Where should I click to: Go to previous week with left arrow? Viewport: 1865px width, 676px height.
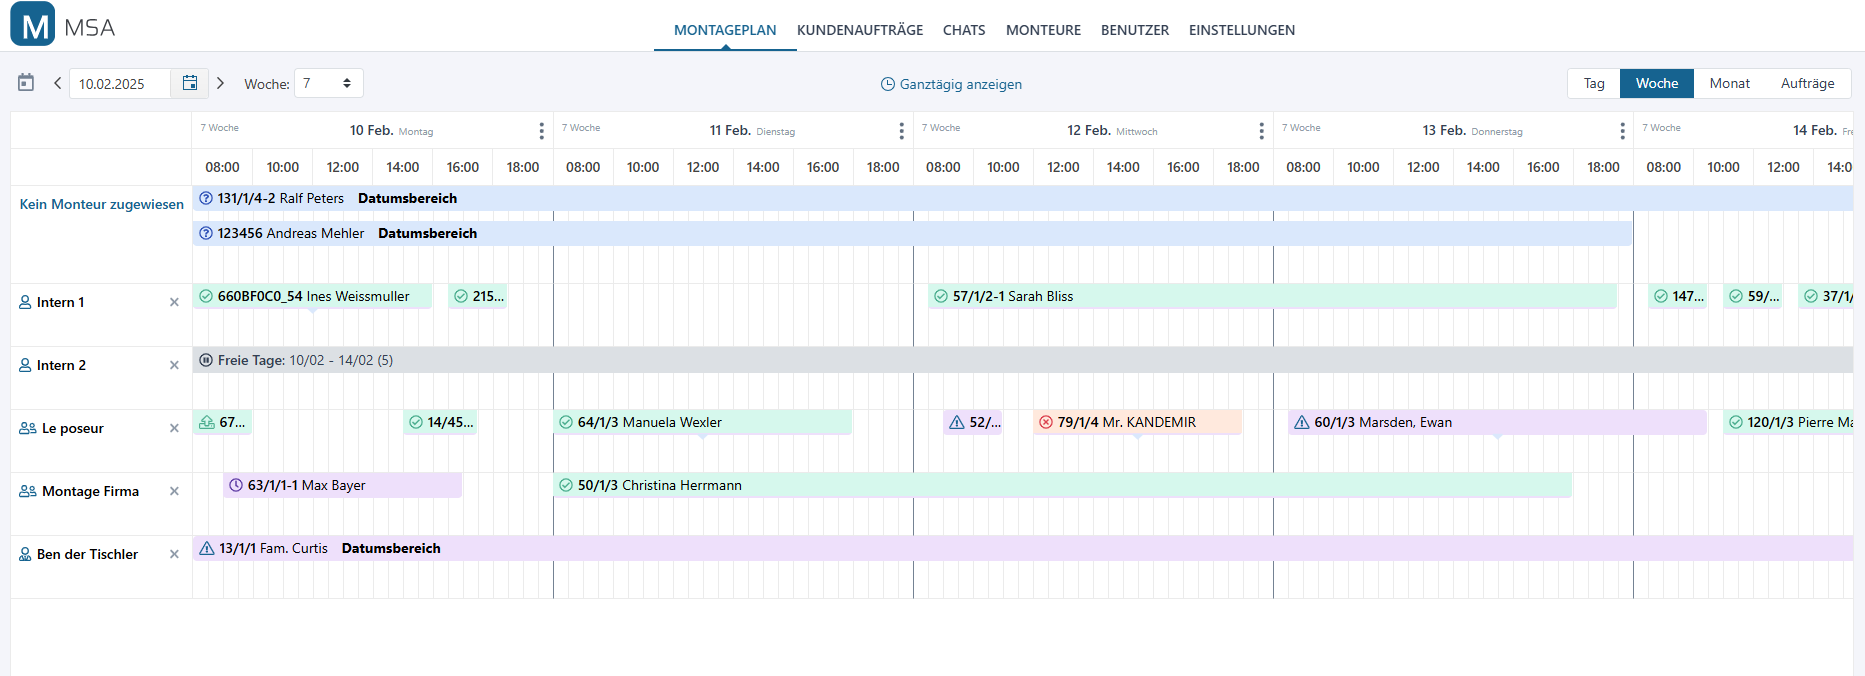(x=57, y=83)
